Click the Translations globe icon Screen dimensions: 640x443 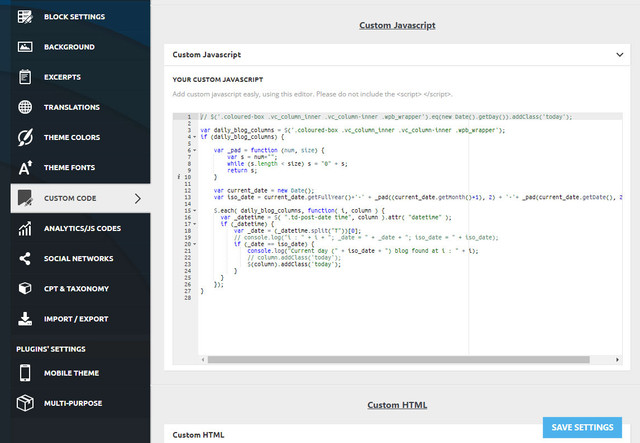(25, 107)
